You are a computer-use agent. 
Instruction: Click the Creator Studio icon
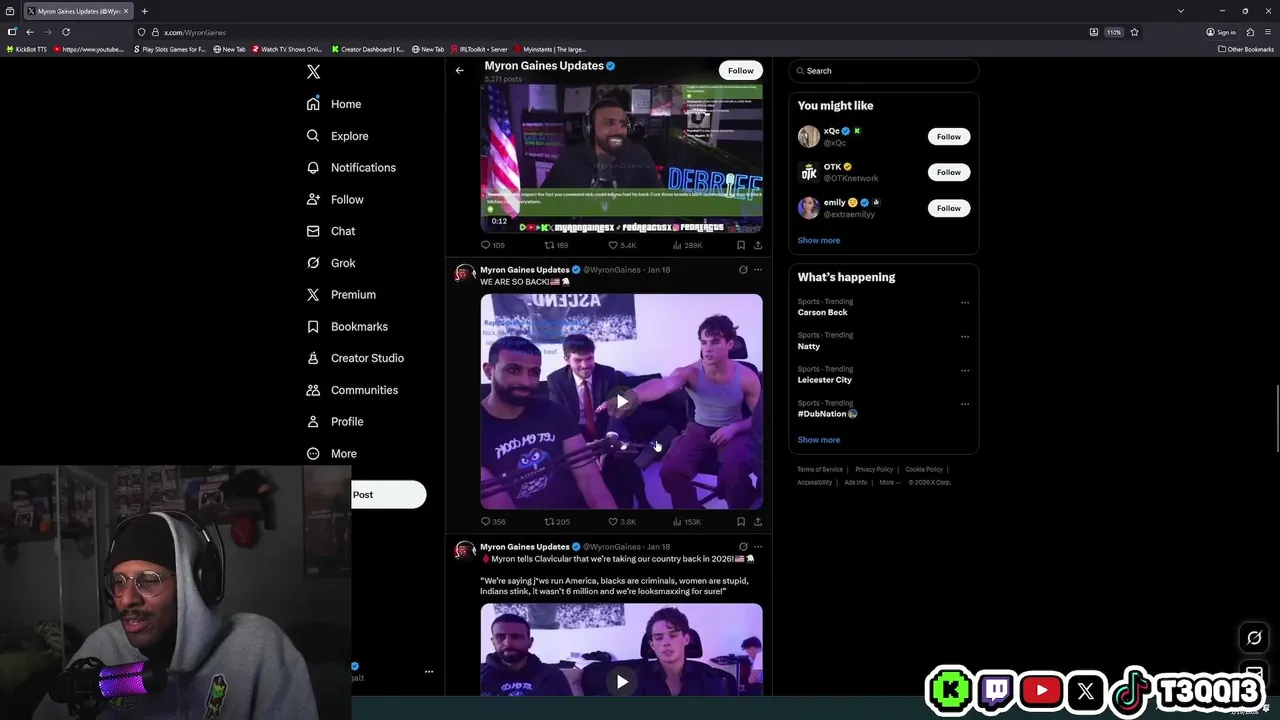tap(313, 358)
